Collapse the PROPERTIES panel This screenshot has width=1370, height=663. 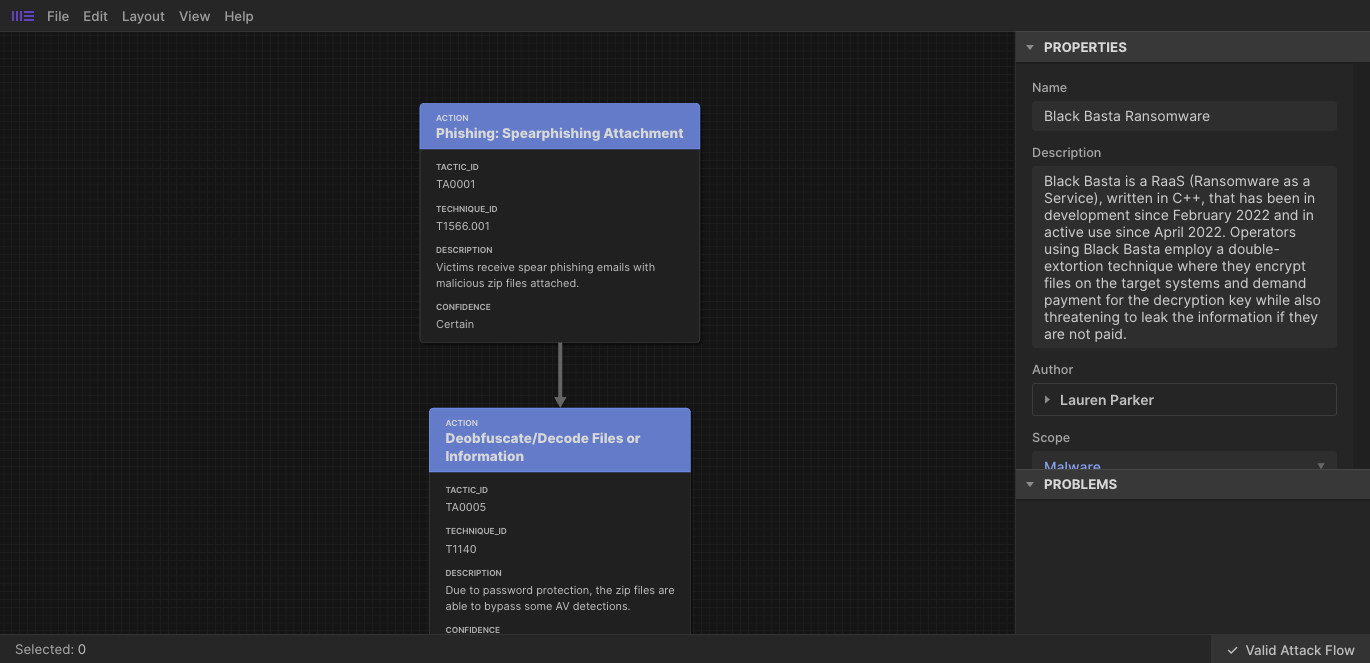tap(1030, 46)
